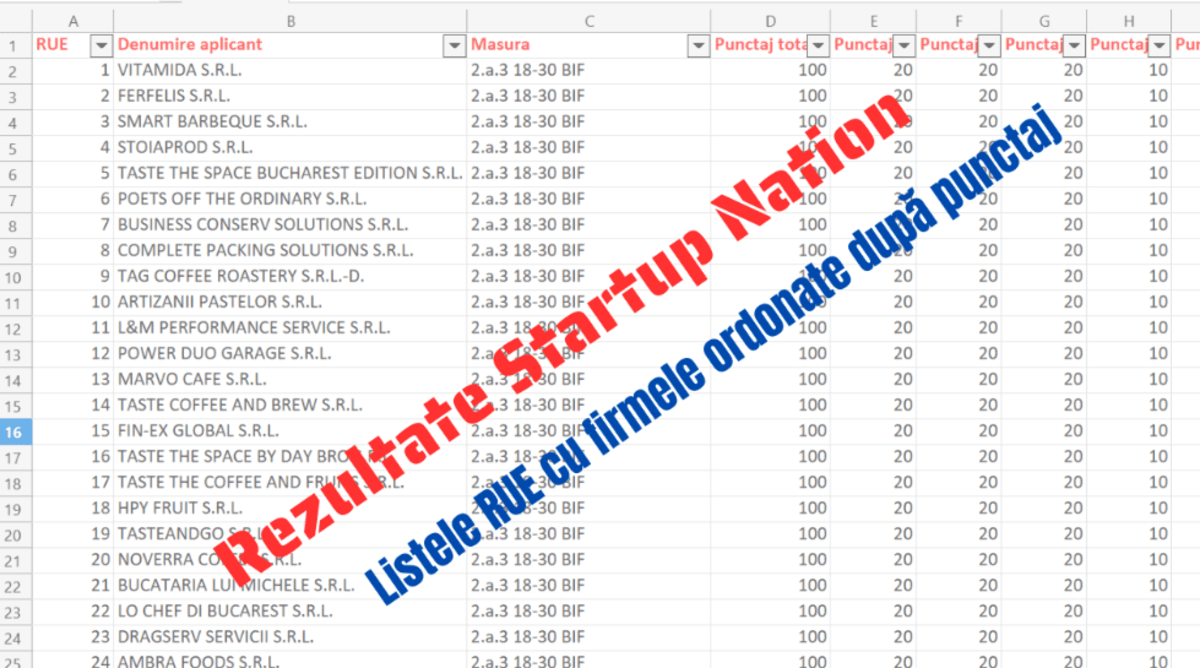Select the cell 'FERFELIS S.R.L.'

coord(291,96)
